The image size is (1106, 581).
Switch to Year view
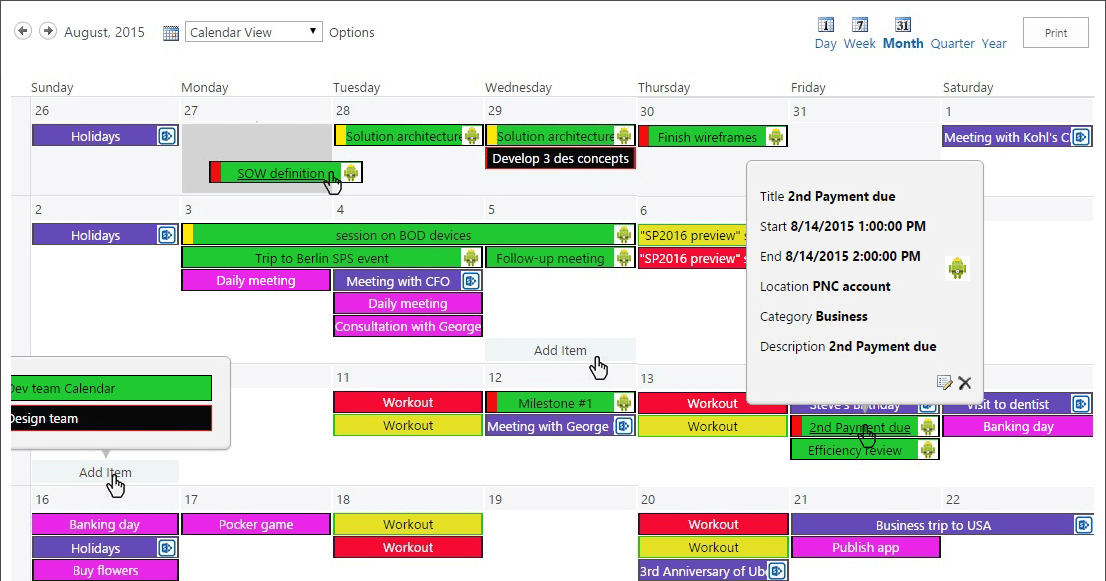point(994,43)
